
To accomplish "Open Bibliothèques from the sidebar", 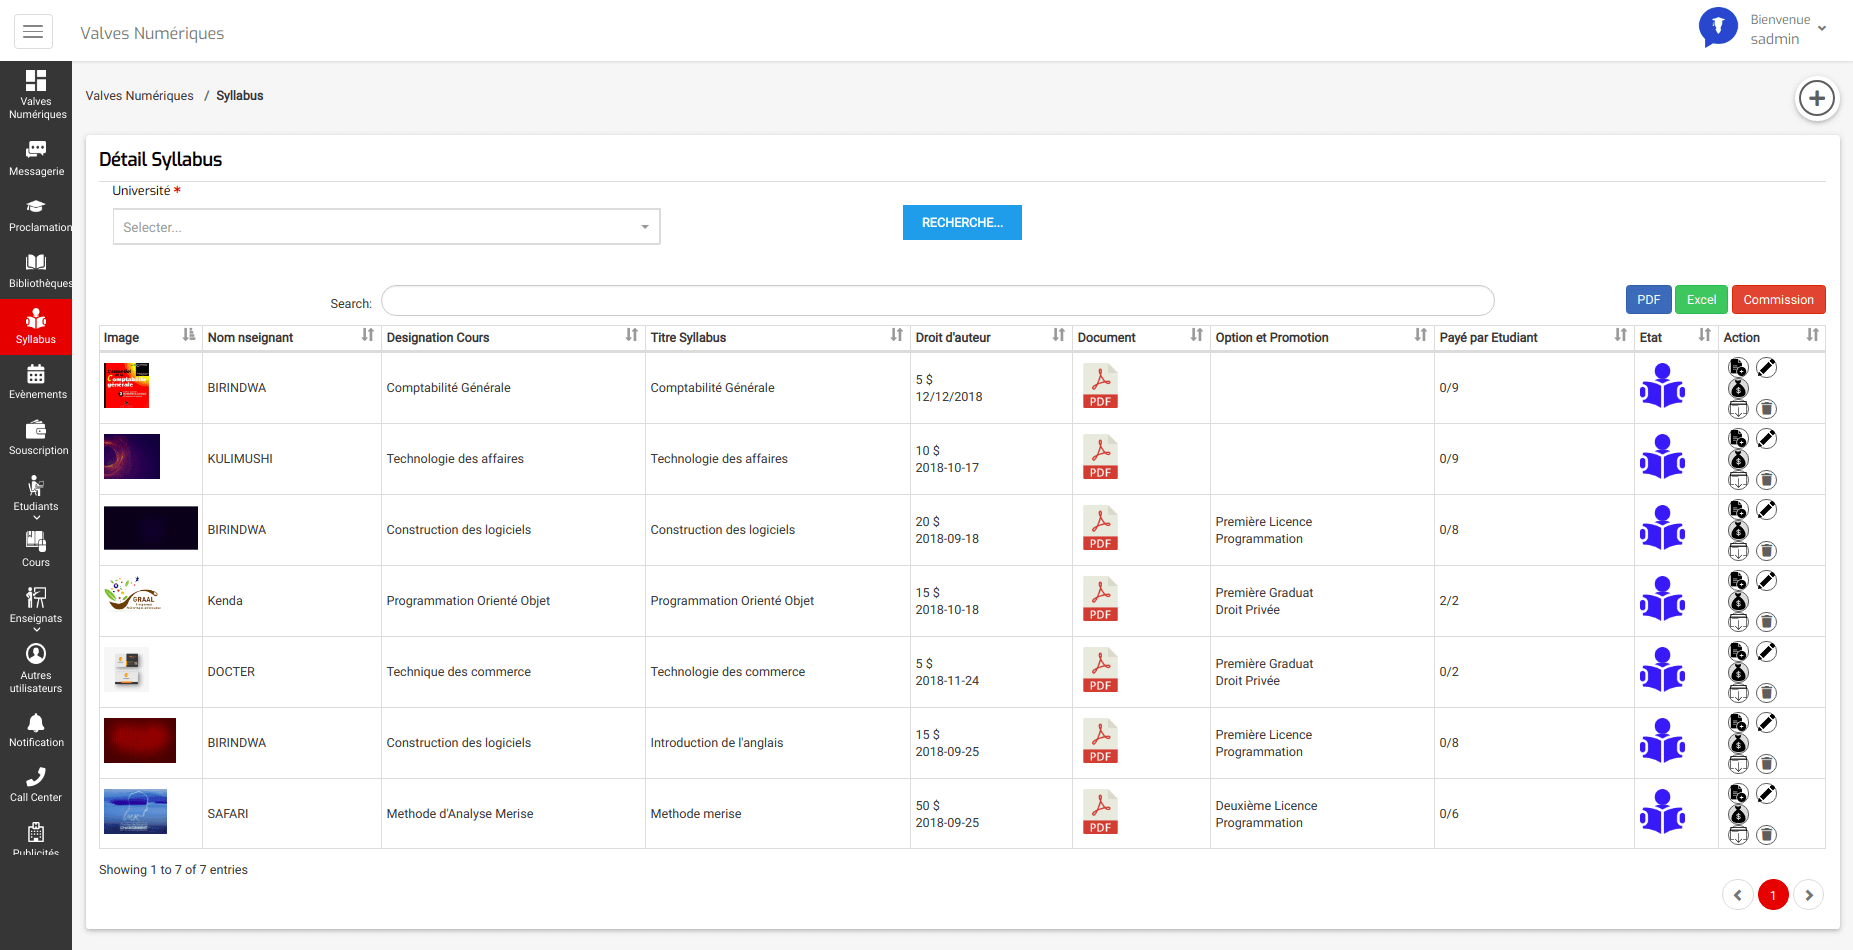I will pos(36,270).
